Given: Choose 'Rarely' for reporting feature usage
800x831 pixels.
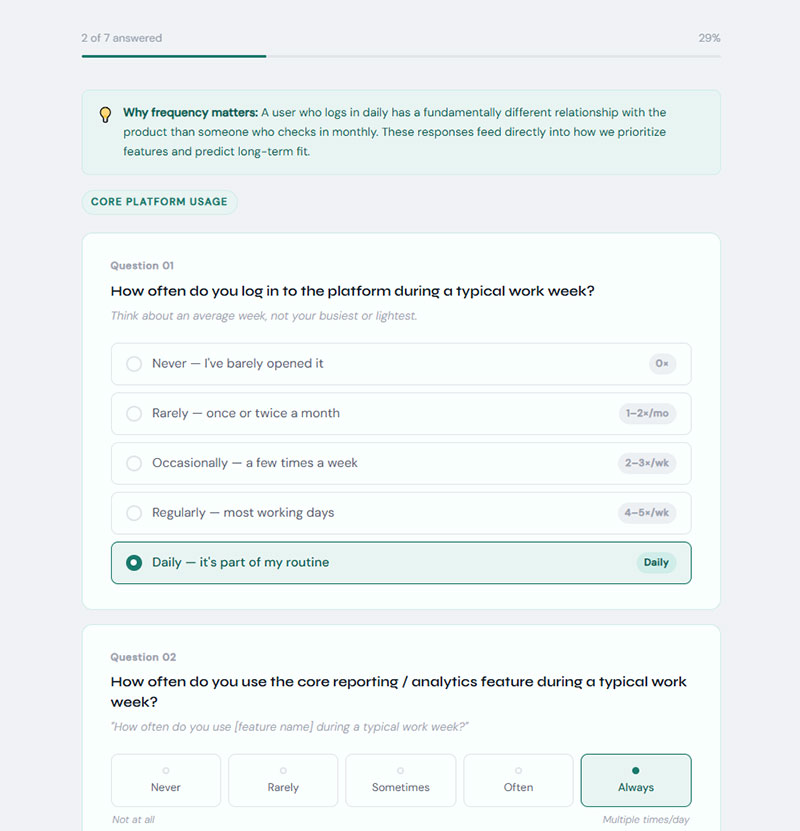Looking at the screenshot, I should click(283, 780).
